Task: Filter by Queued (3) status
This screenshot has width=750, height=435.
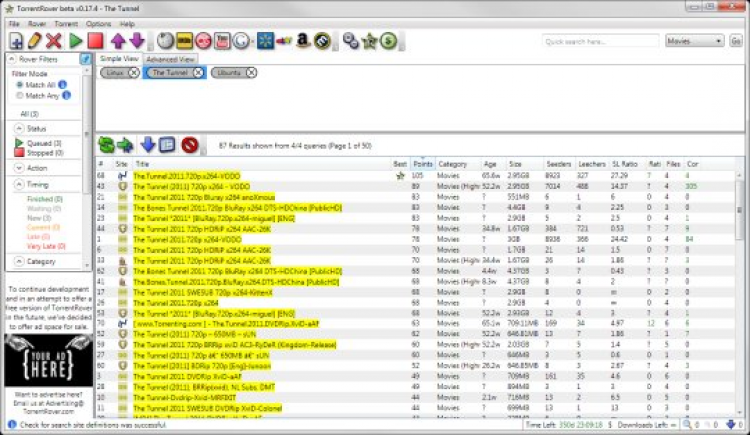Action: [x=38, y=143]
